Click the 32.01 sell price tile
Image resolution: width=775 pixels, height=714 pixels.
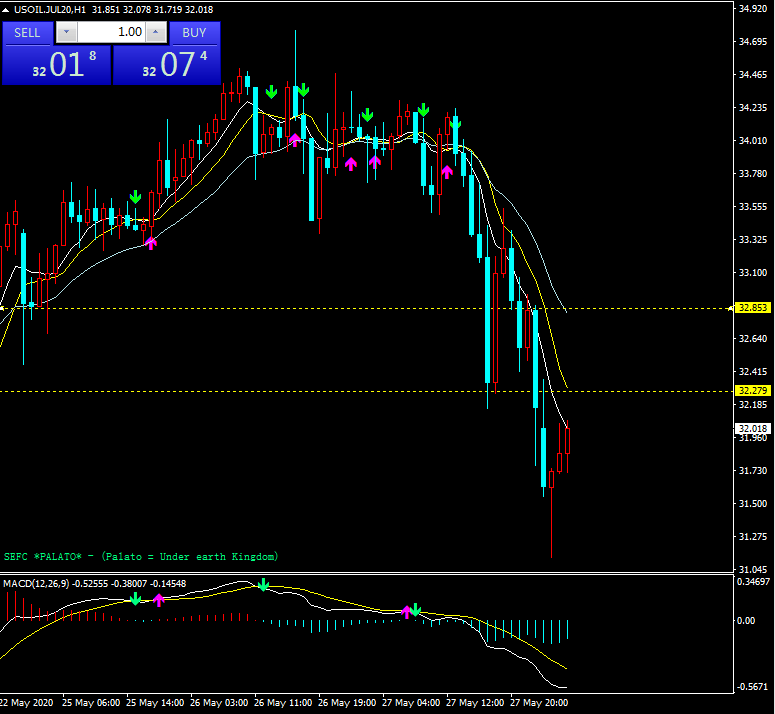(55, 66)
